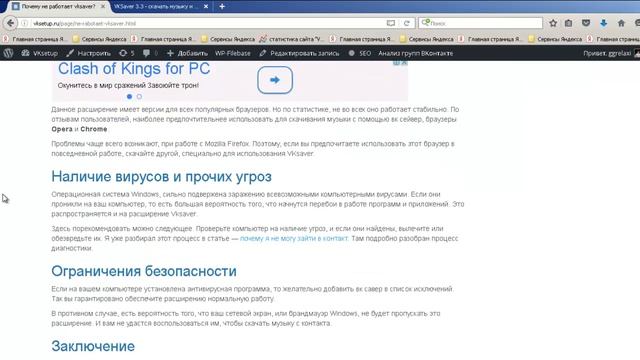
Task: Select the second ad carousel dot
Action: 139,97
